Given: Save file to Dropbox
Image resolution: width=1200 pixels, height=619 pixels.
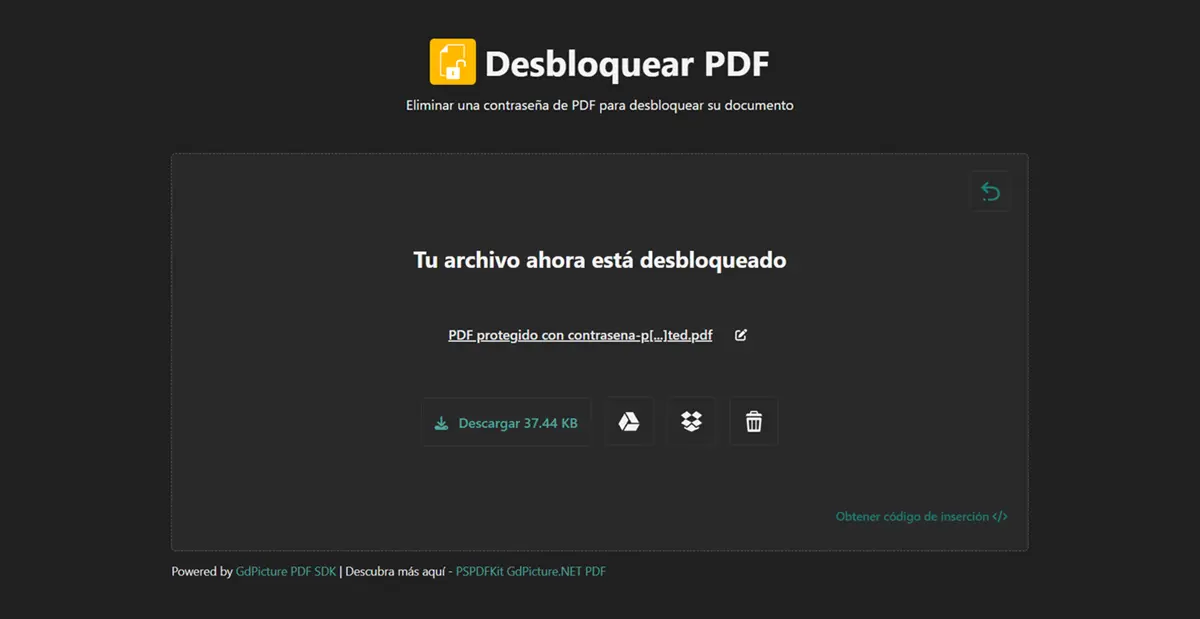Looking at the screenshot, I should coord(691,422).
